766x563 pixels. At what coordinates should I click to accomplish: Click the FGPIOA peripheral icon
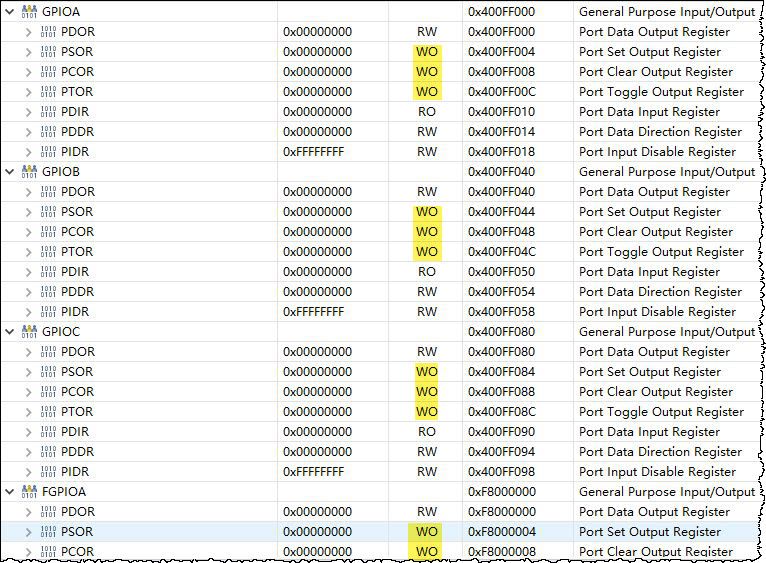(x=29, y=492)
